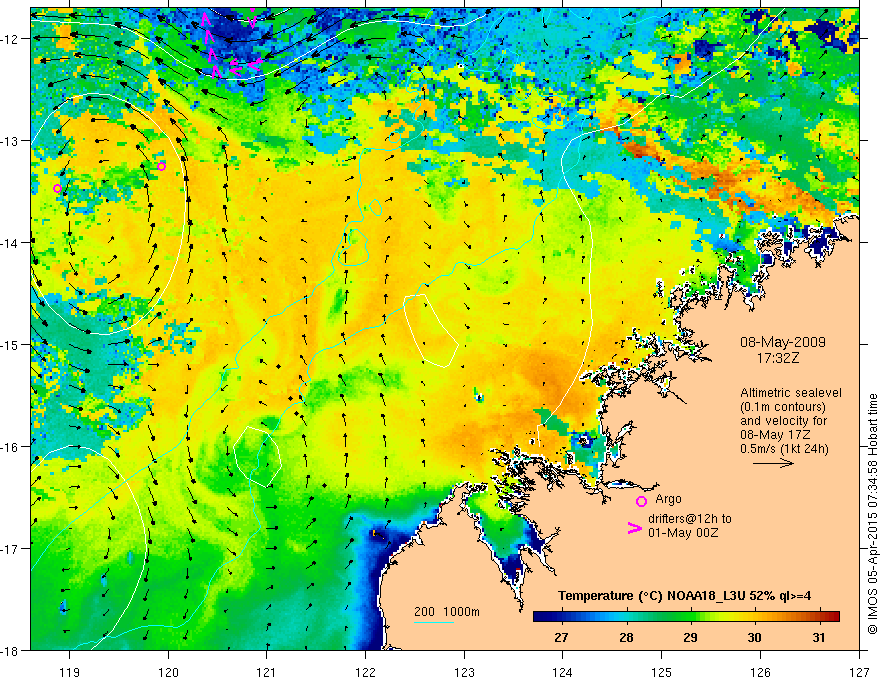880x680 pixels.
Task: Click the longitude axis label '126'
Action: coord(760,672)
